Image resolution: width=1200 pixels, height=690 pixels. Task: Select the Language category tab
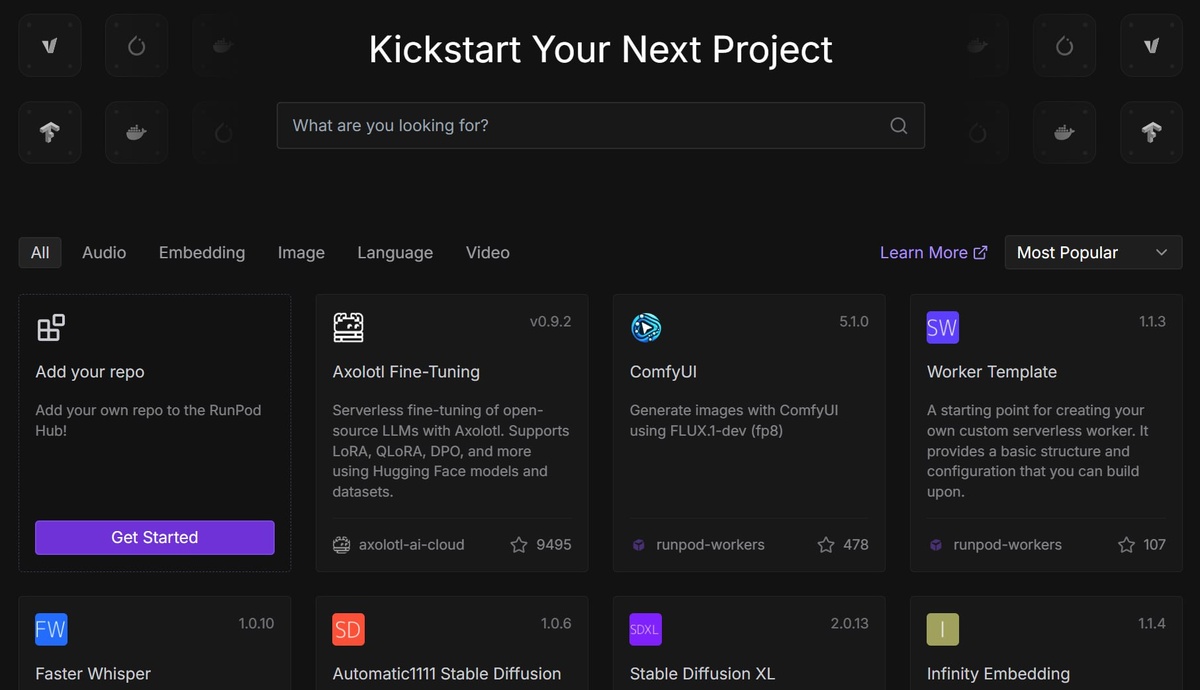[x=395, y=253]
